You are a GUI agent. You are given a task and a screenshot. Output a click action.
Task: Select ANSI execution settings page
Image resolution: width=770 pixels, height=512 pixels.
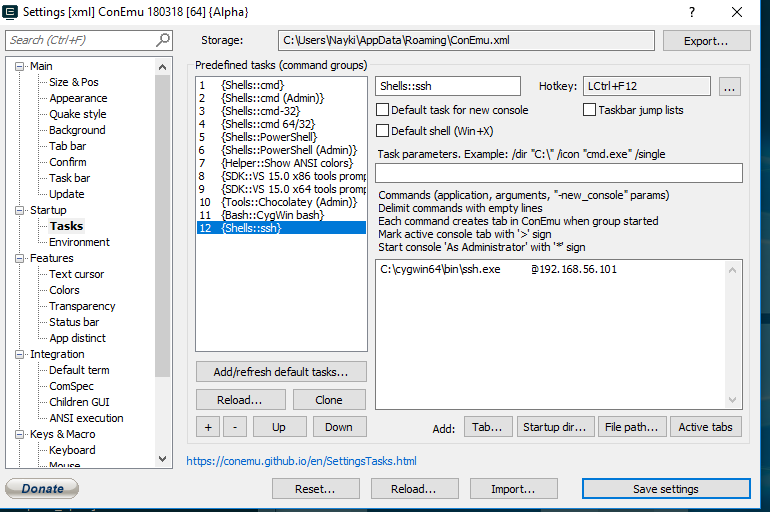(x=86, y=418)
